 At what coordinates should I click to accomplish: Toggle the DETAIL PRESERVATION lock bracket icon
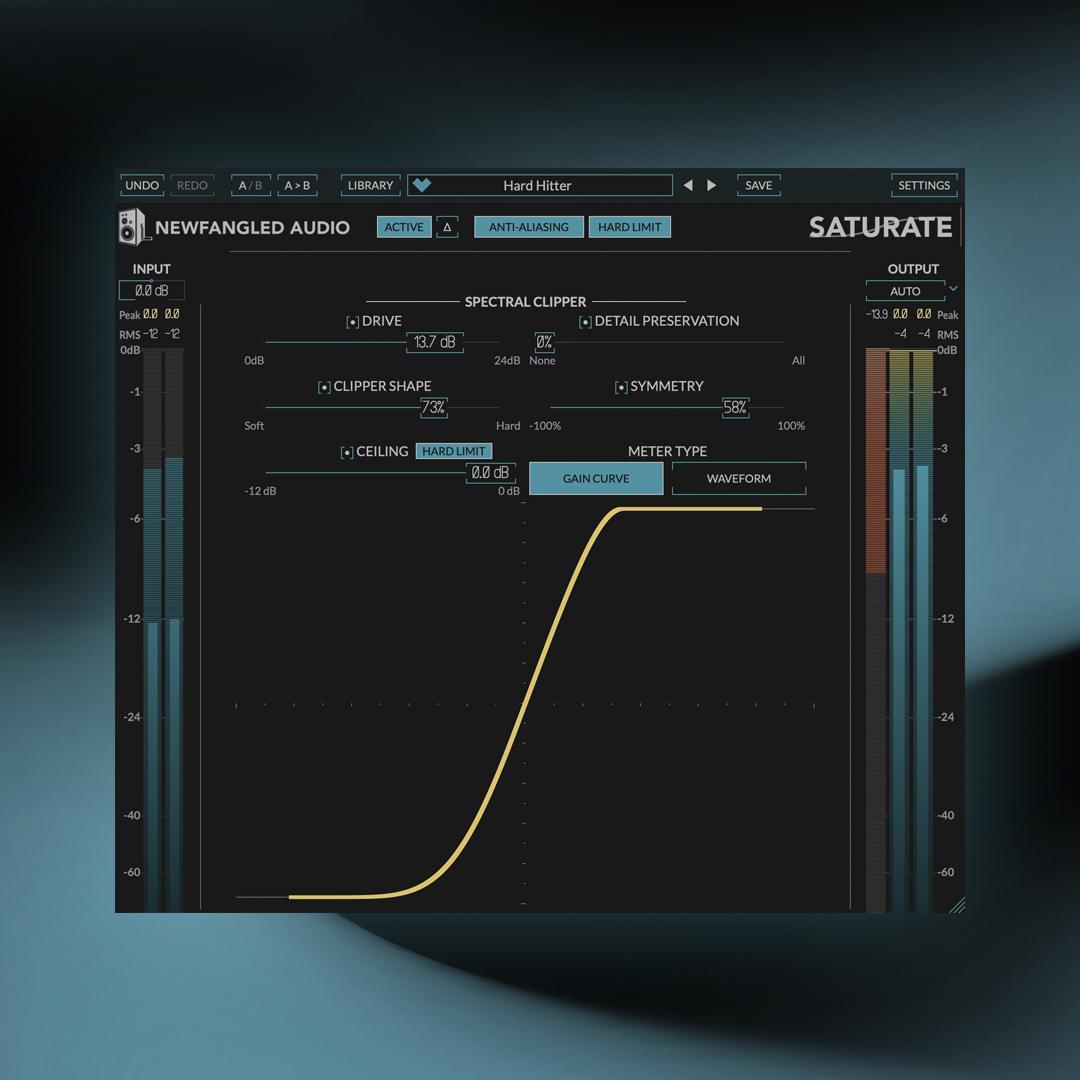click(x=585, y=322)
